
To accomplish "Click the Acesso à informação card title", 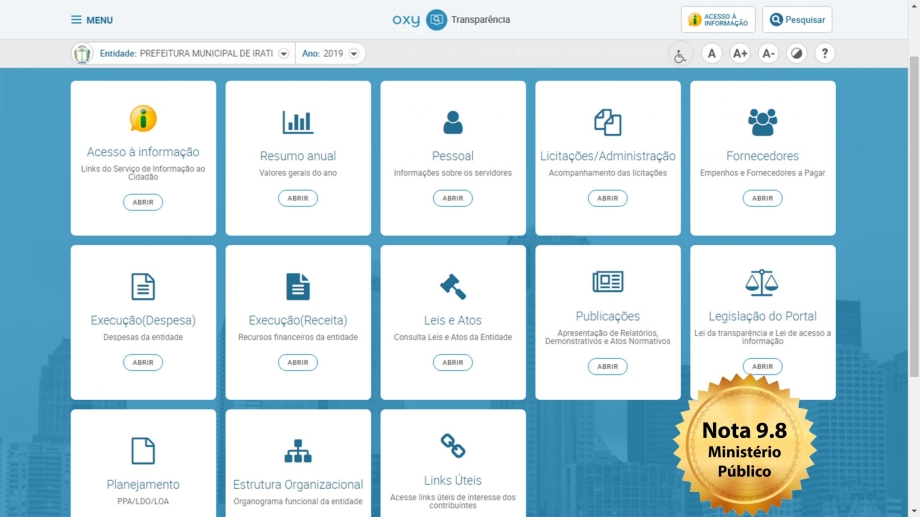I will [x=143, y=152].
